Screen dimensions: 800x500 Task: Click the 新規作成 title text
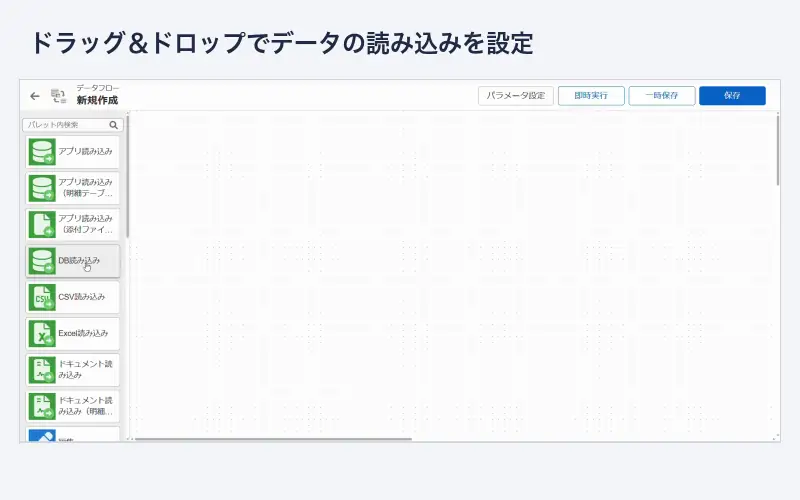pos(97,101)
